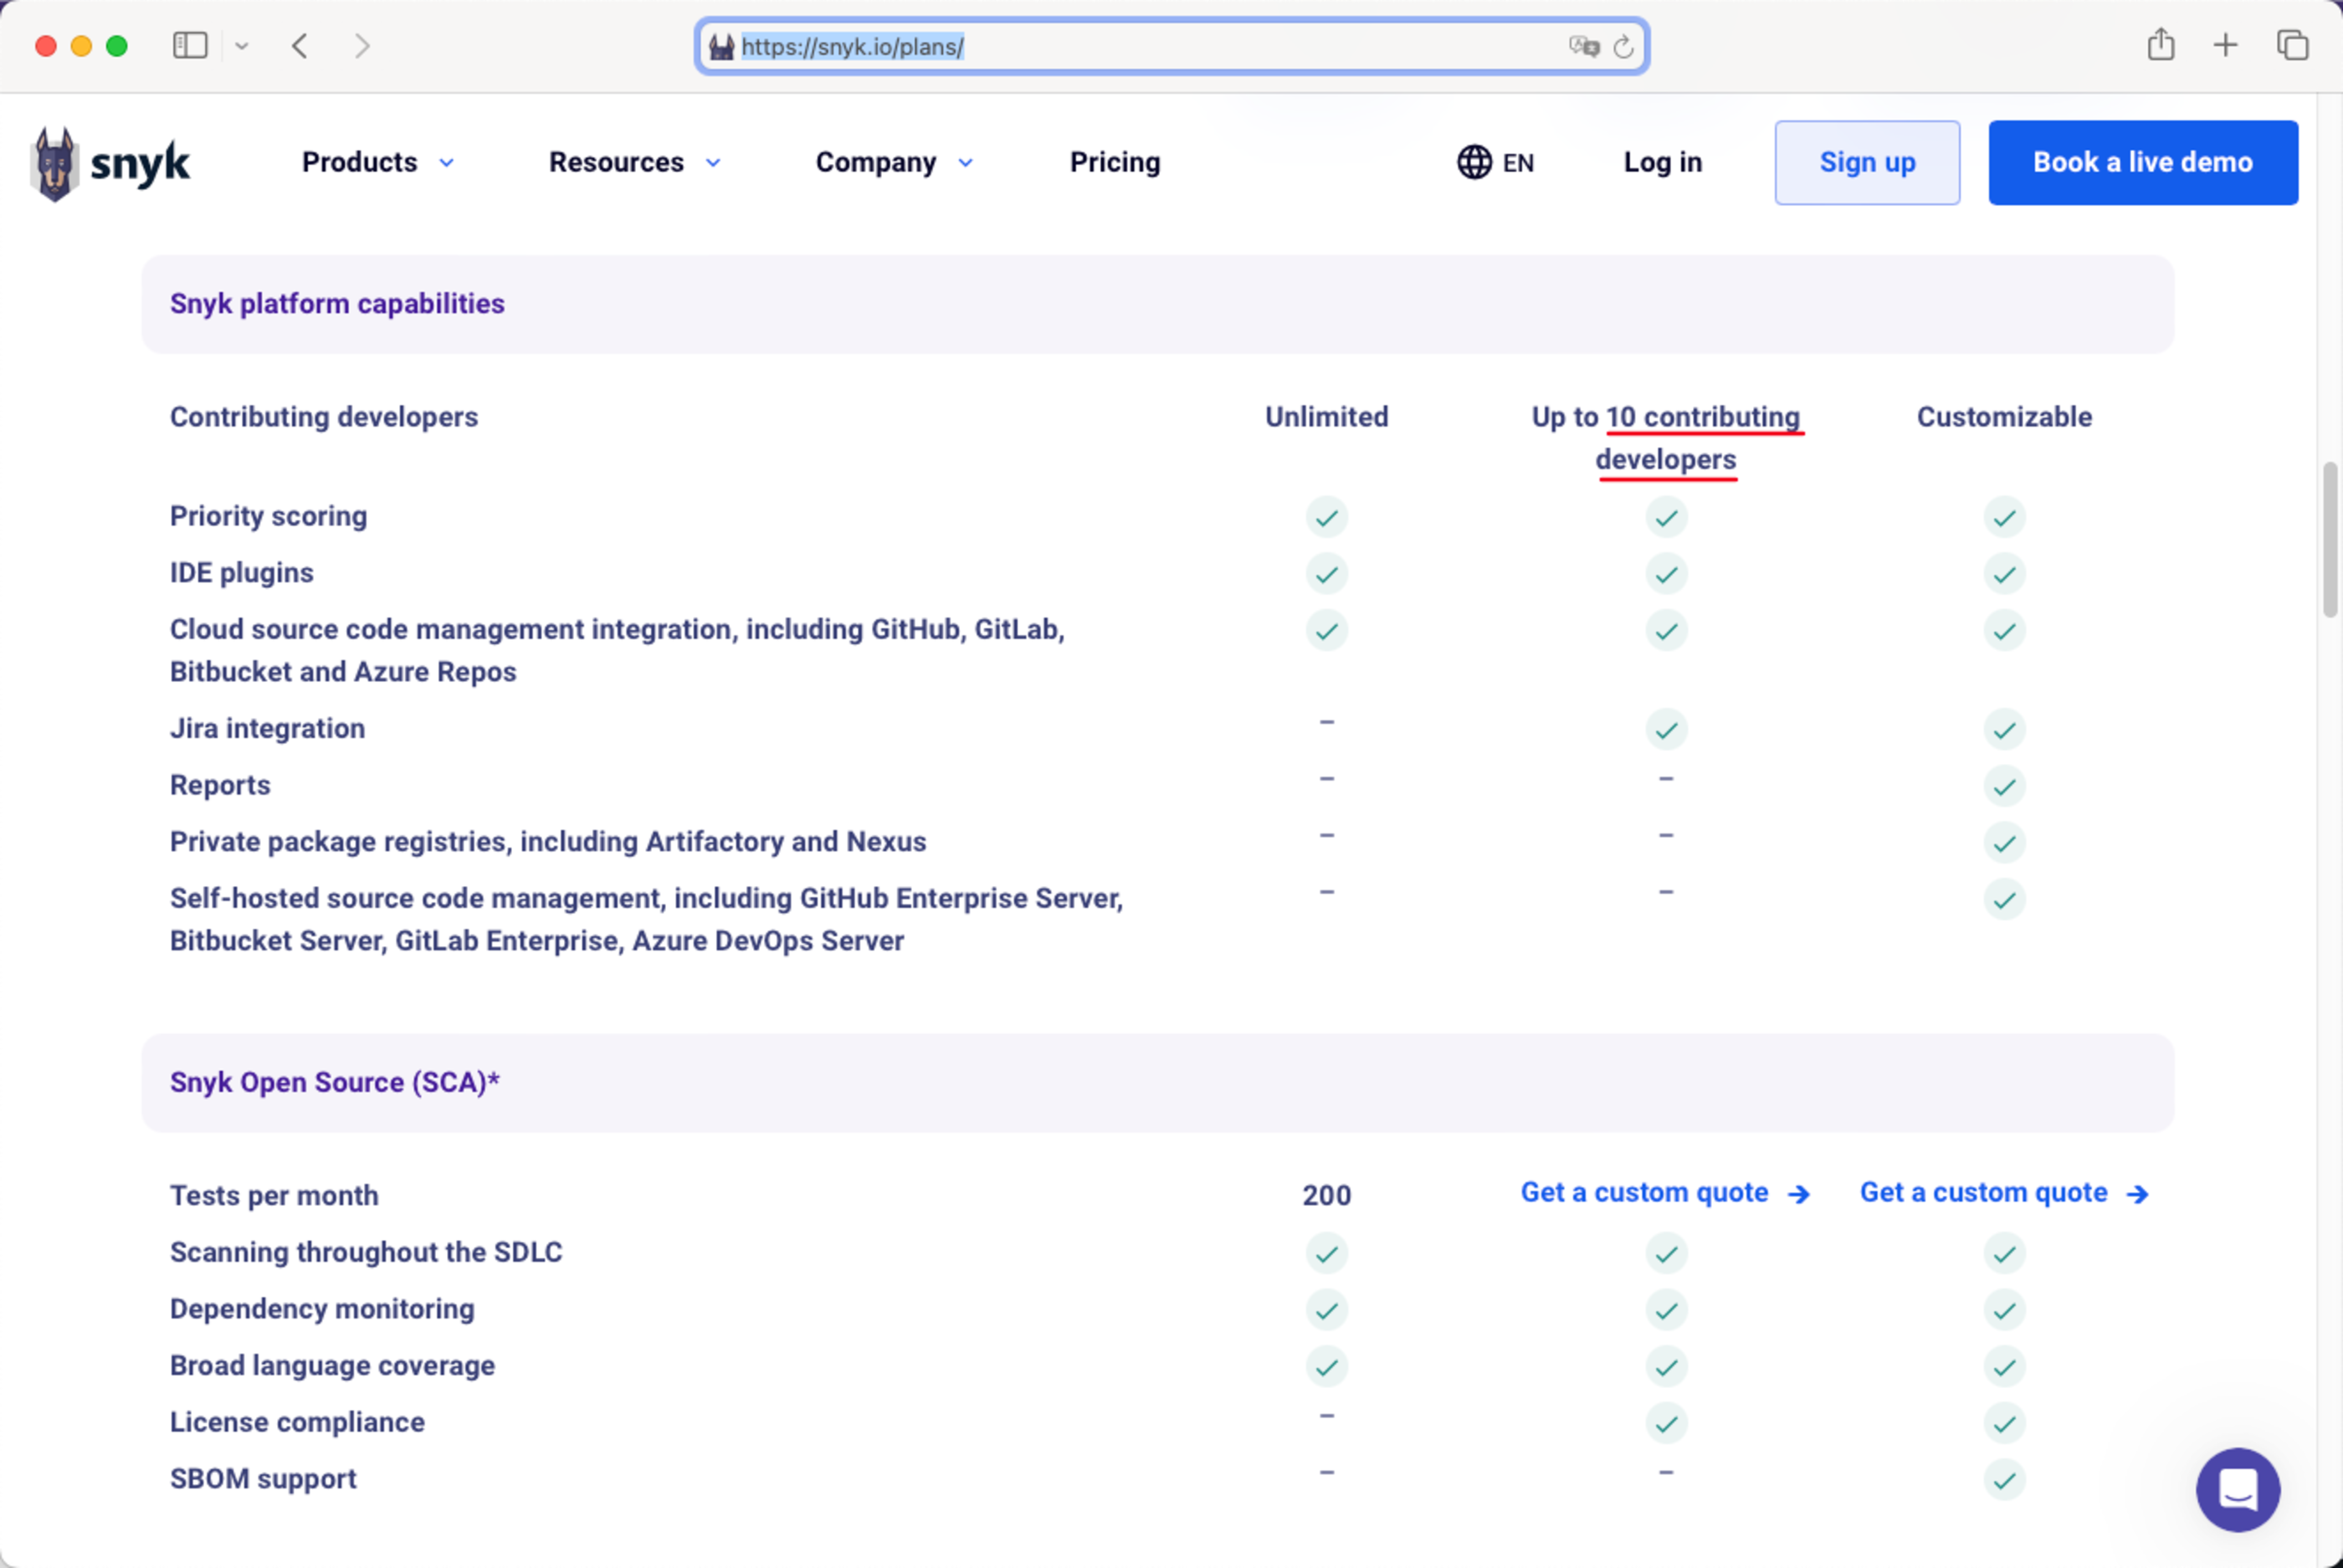Expand the Products menu
2343x1568 pixels.
pos(378,162)
